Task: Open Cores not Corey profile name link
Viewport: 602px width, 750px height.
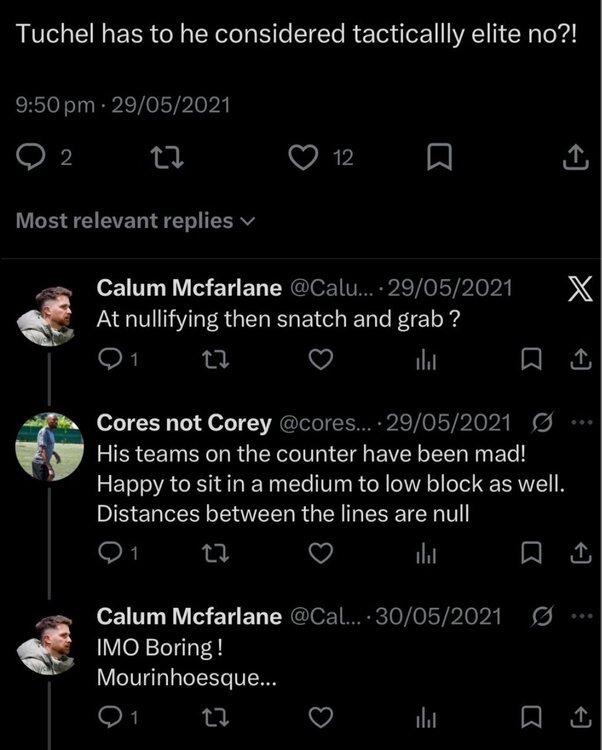Action: 184,423
